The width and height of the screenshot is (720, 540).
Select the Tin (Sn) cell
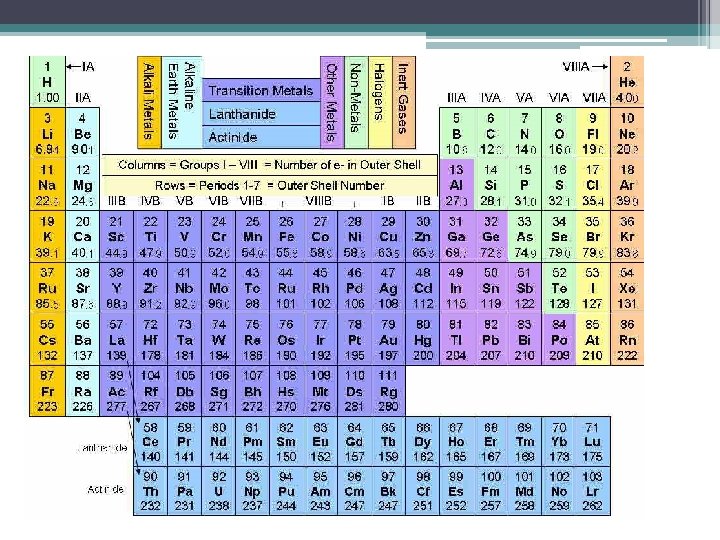(491, 288)
